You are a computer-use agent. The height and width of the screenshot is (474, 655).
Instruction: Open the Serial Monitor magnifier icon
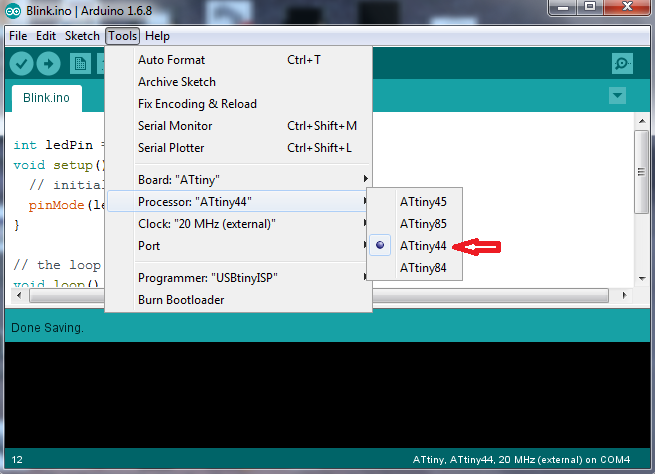click(x=622, y=63)
